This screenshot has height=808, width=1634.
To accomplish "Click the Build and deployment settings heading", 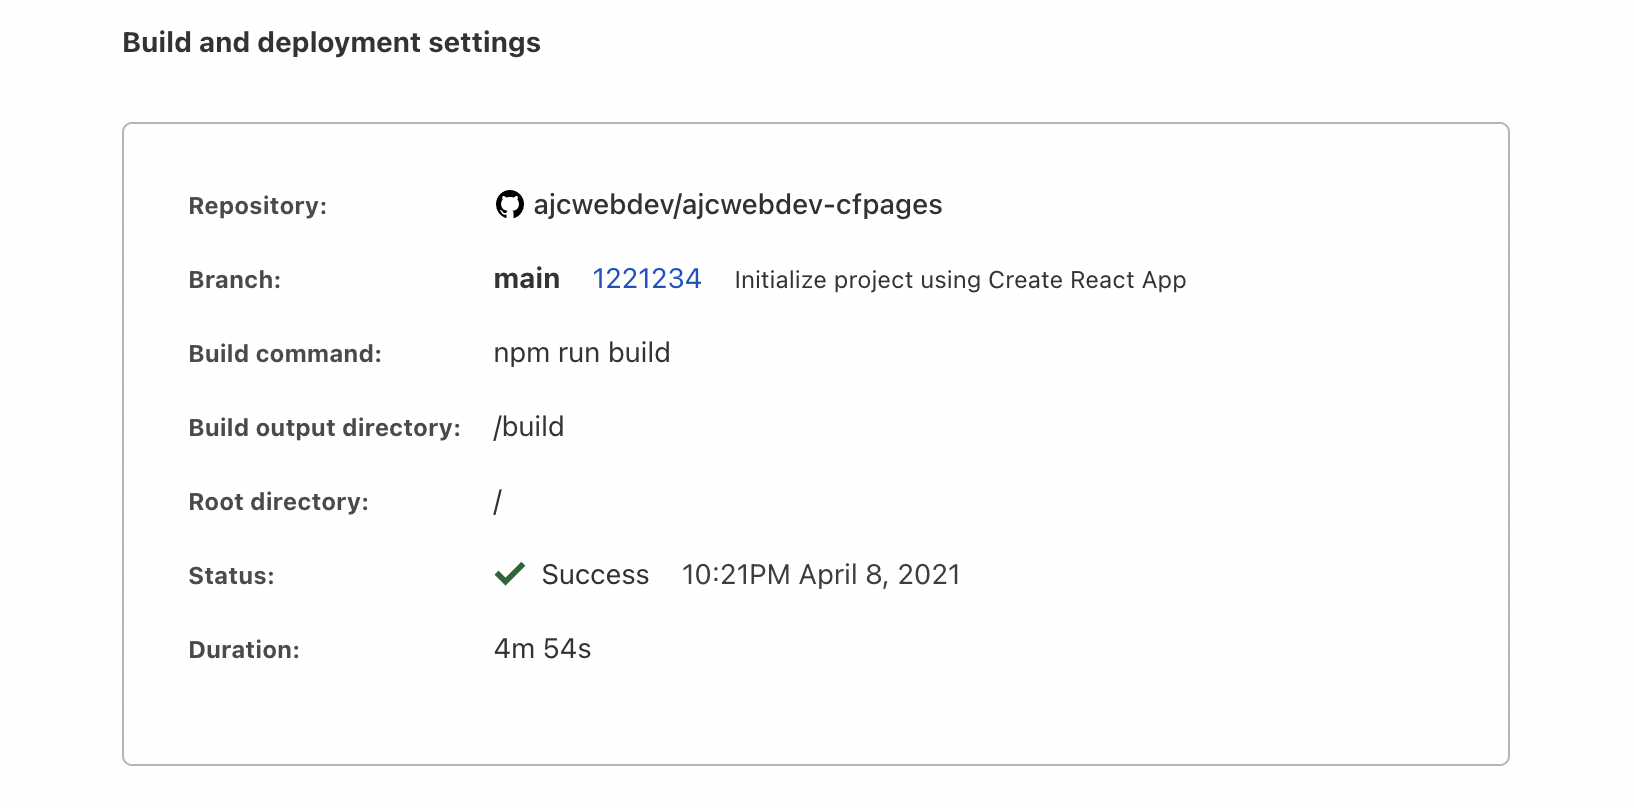I will pyautogui.click(x=332, y=42).
